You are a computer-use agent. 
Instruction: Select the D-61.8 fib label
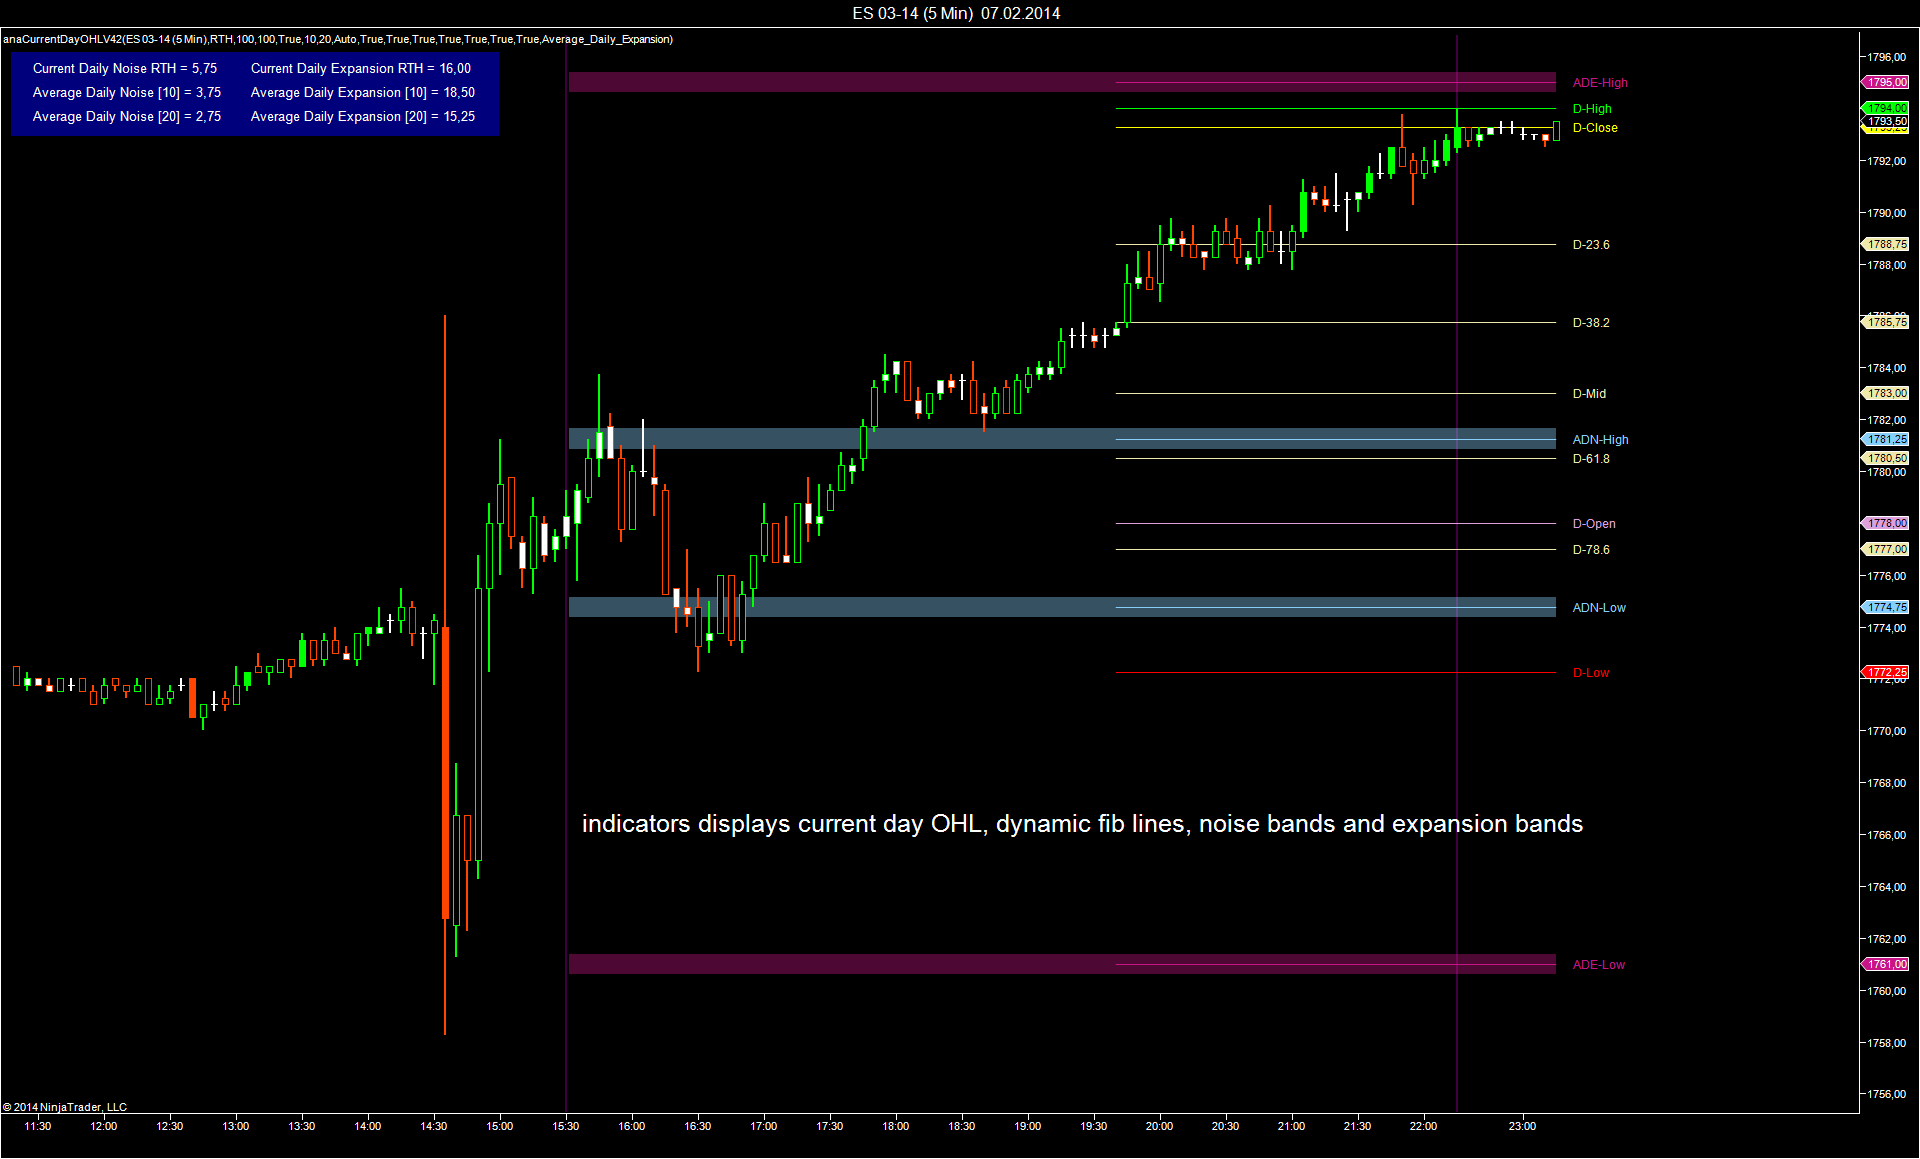click(x=1590, y=459)
